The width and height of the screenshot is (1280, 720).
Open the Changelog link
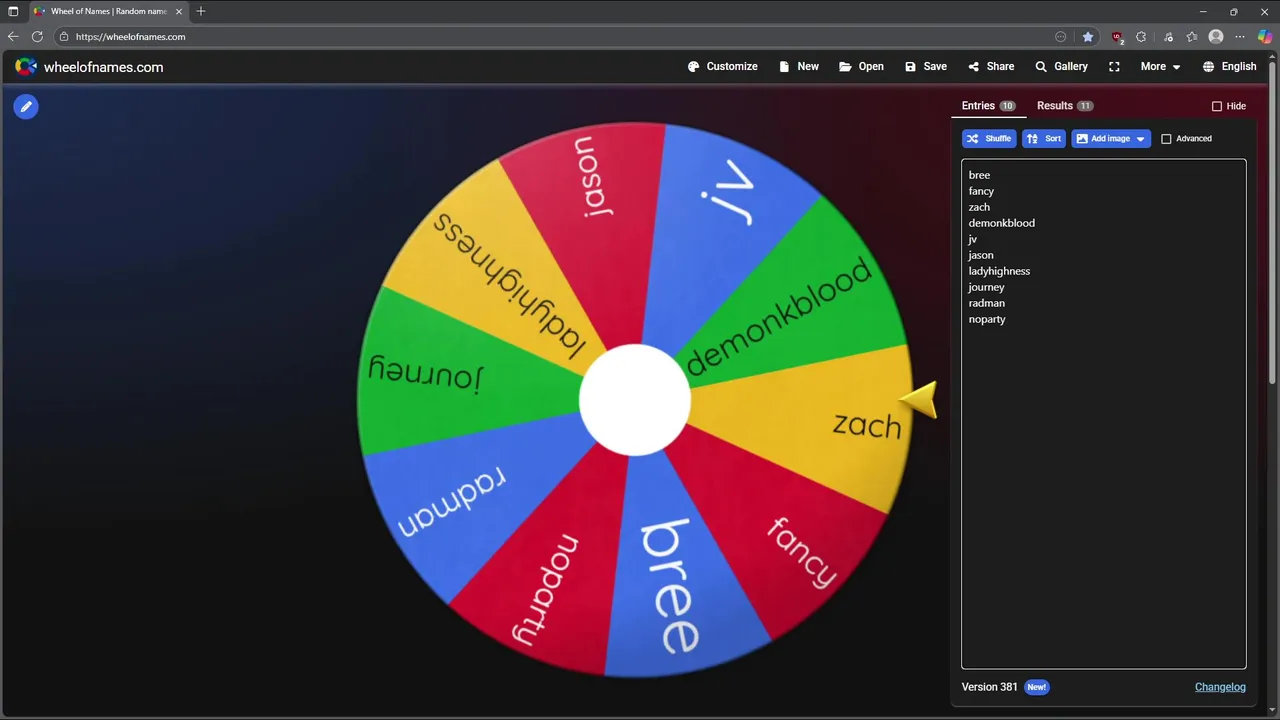(1220, 687)
